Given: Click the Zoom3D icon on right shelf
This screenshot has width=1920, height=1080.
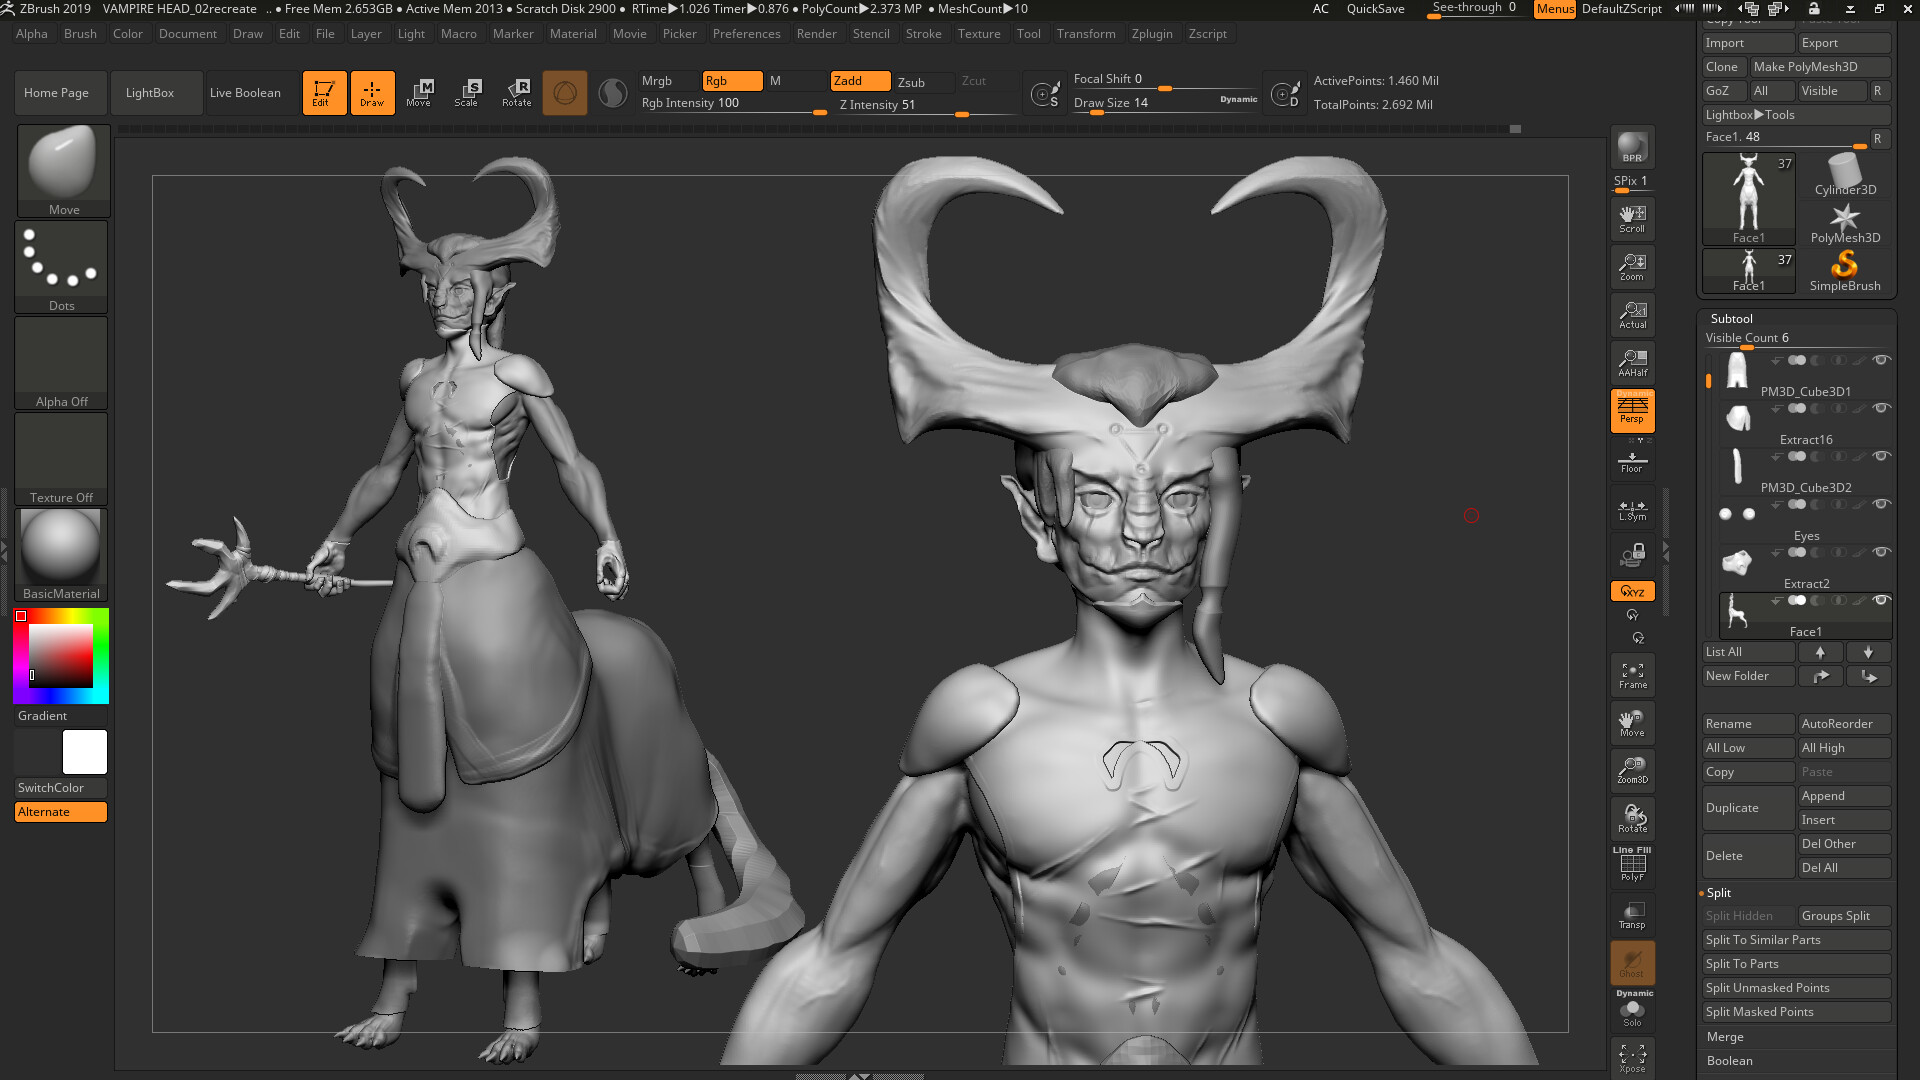Looking at the screenshot, I should pyautogui.click(x=1632, y=770).
